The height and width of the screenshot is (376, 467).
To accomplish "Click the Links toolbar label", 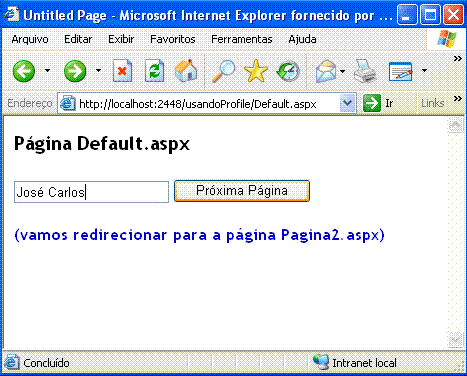I will click(433, 103).
